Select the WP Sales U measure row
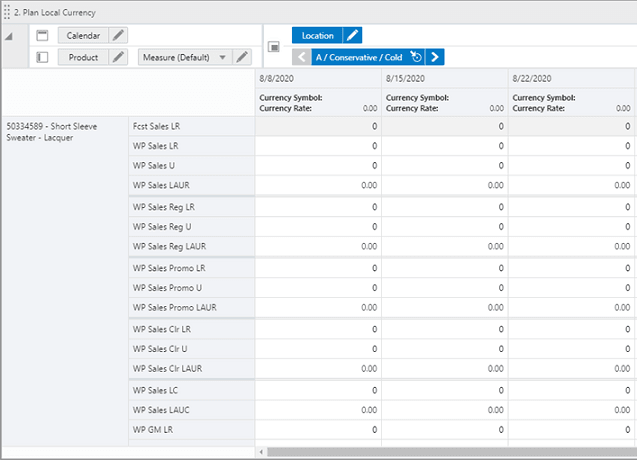Image resolution: width=637 pixels, height=460 pixels. (x=191, y=165)
